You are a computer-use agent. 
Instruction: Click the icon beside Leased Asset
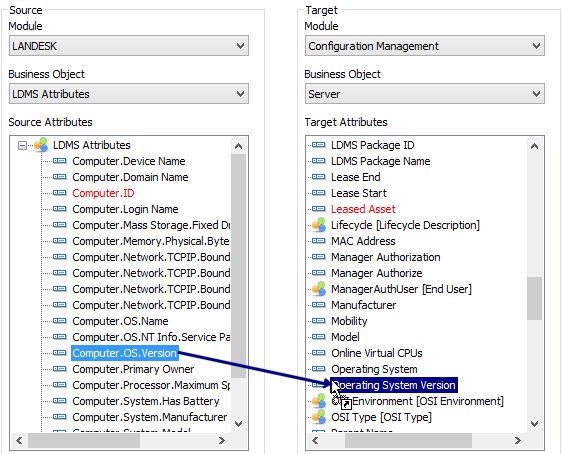[x=318, y=209]
